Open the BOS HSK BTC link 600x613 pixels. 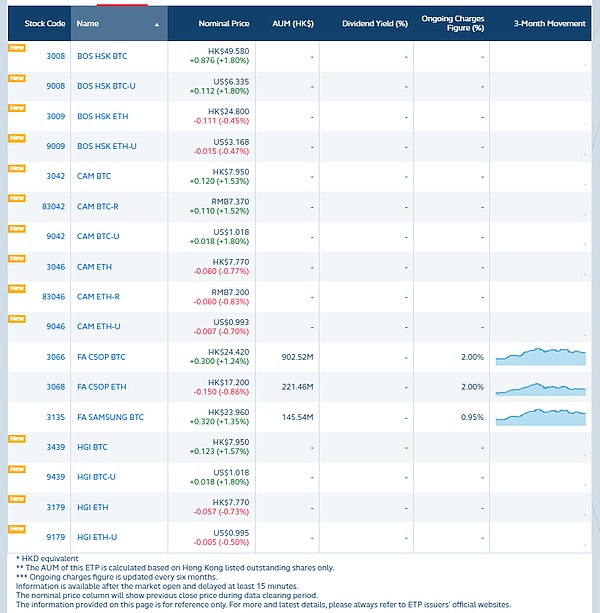point(102,56)
